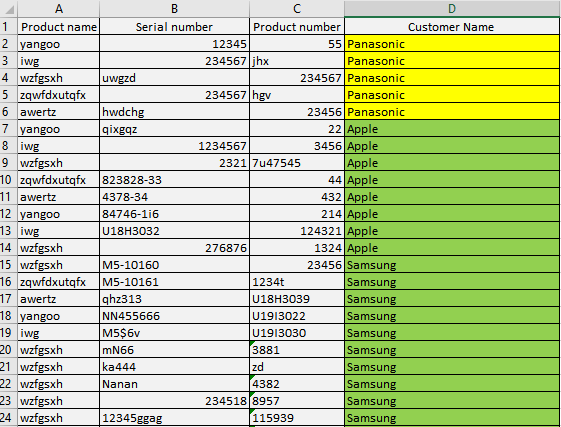The width and height of the screenshot is (561, 427).
Task: Select cell containing 'U19I3030'
Action: pos(297,333)
